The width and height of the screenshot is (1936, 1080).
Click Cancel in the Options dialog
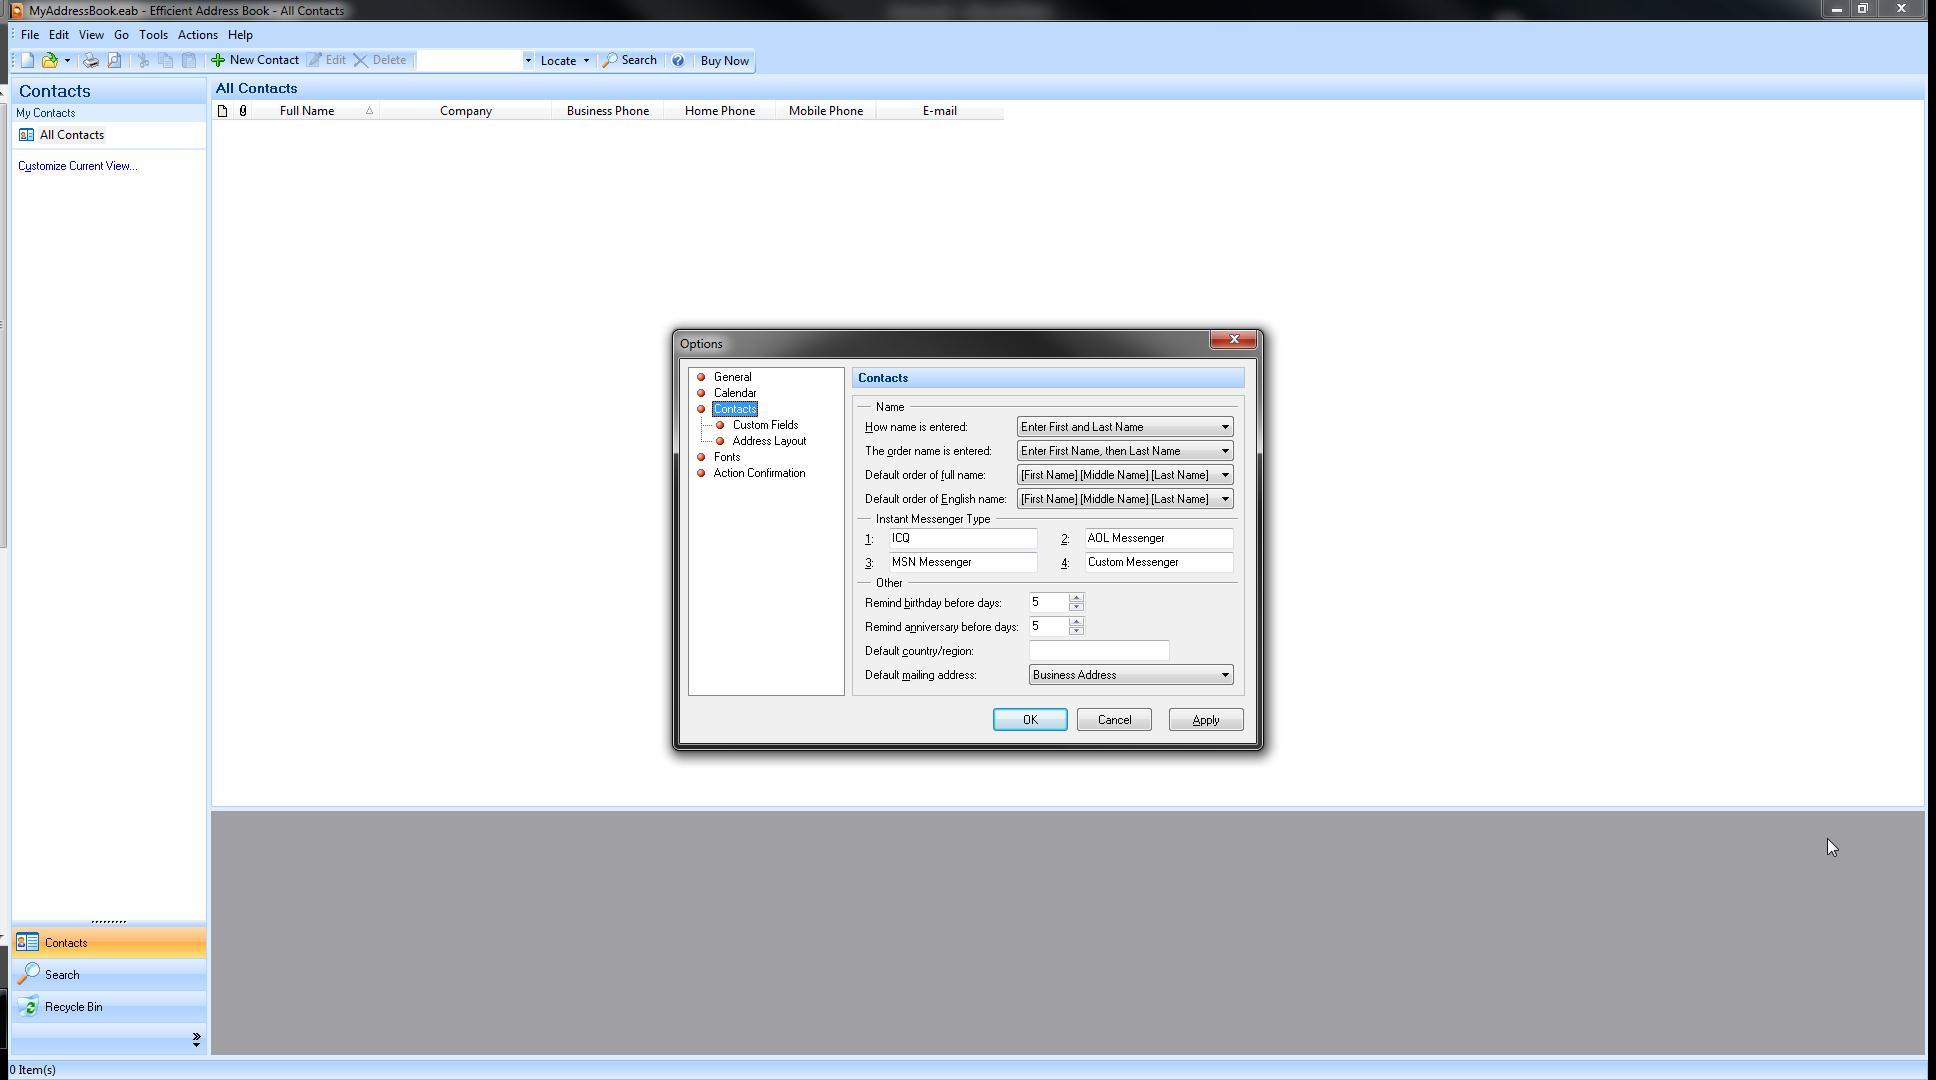click(1114, 720)
